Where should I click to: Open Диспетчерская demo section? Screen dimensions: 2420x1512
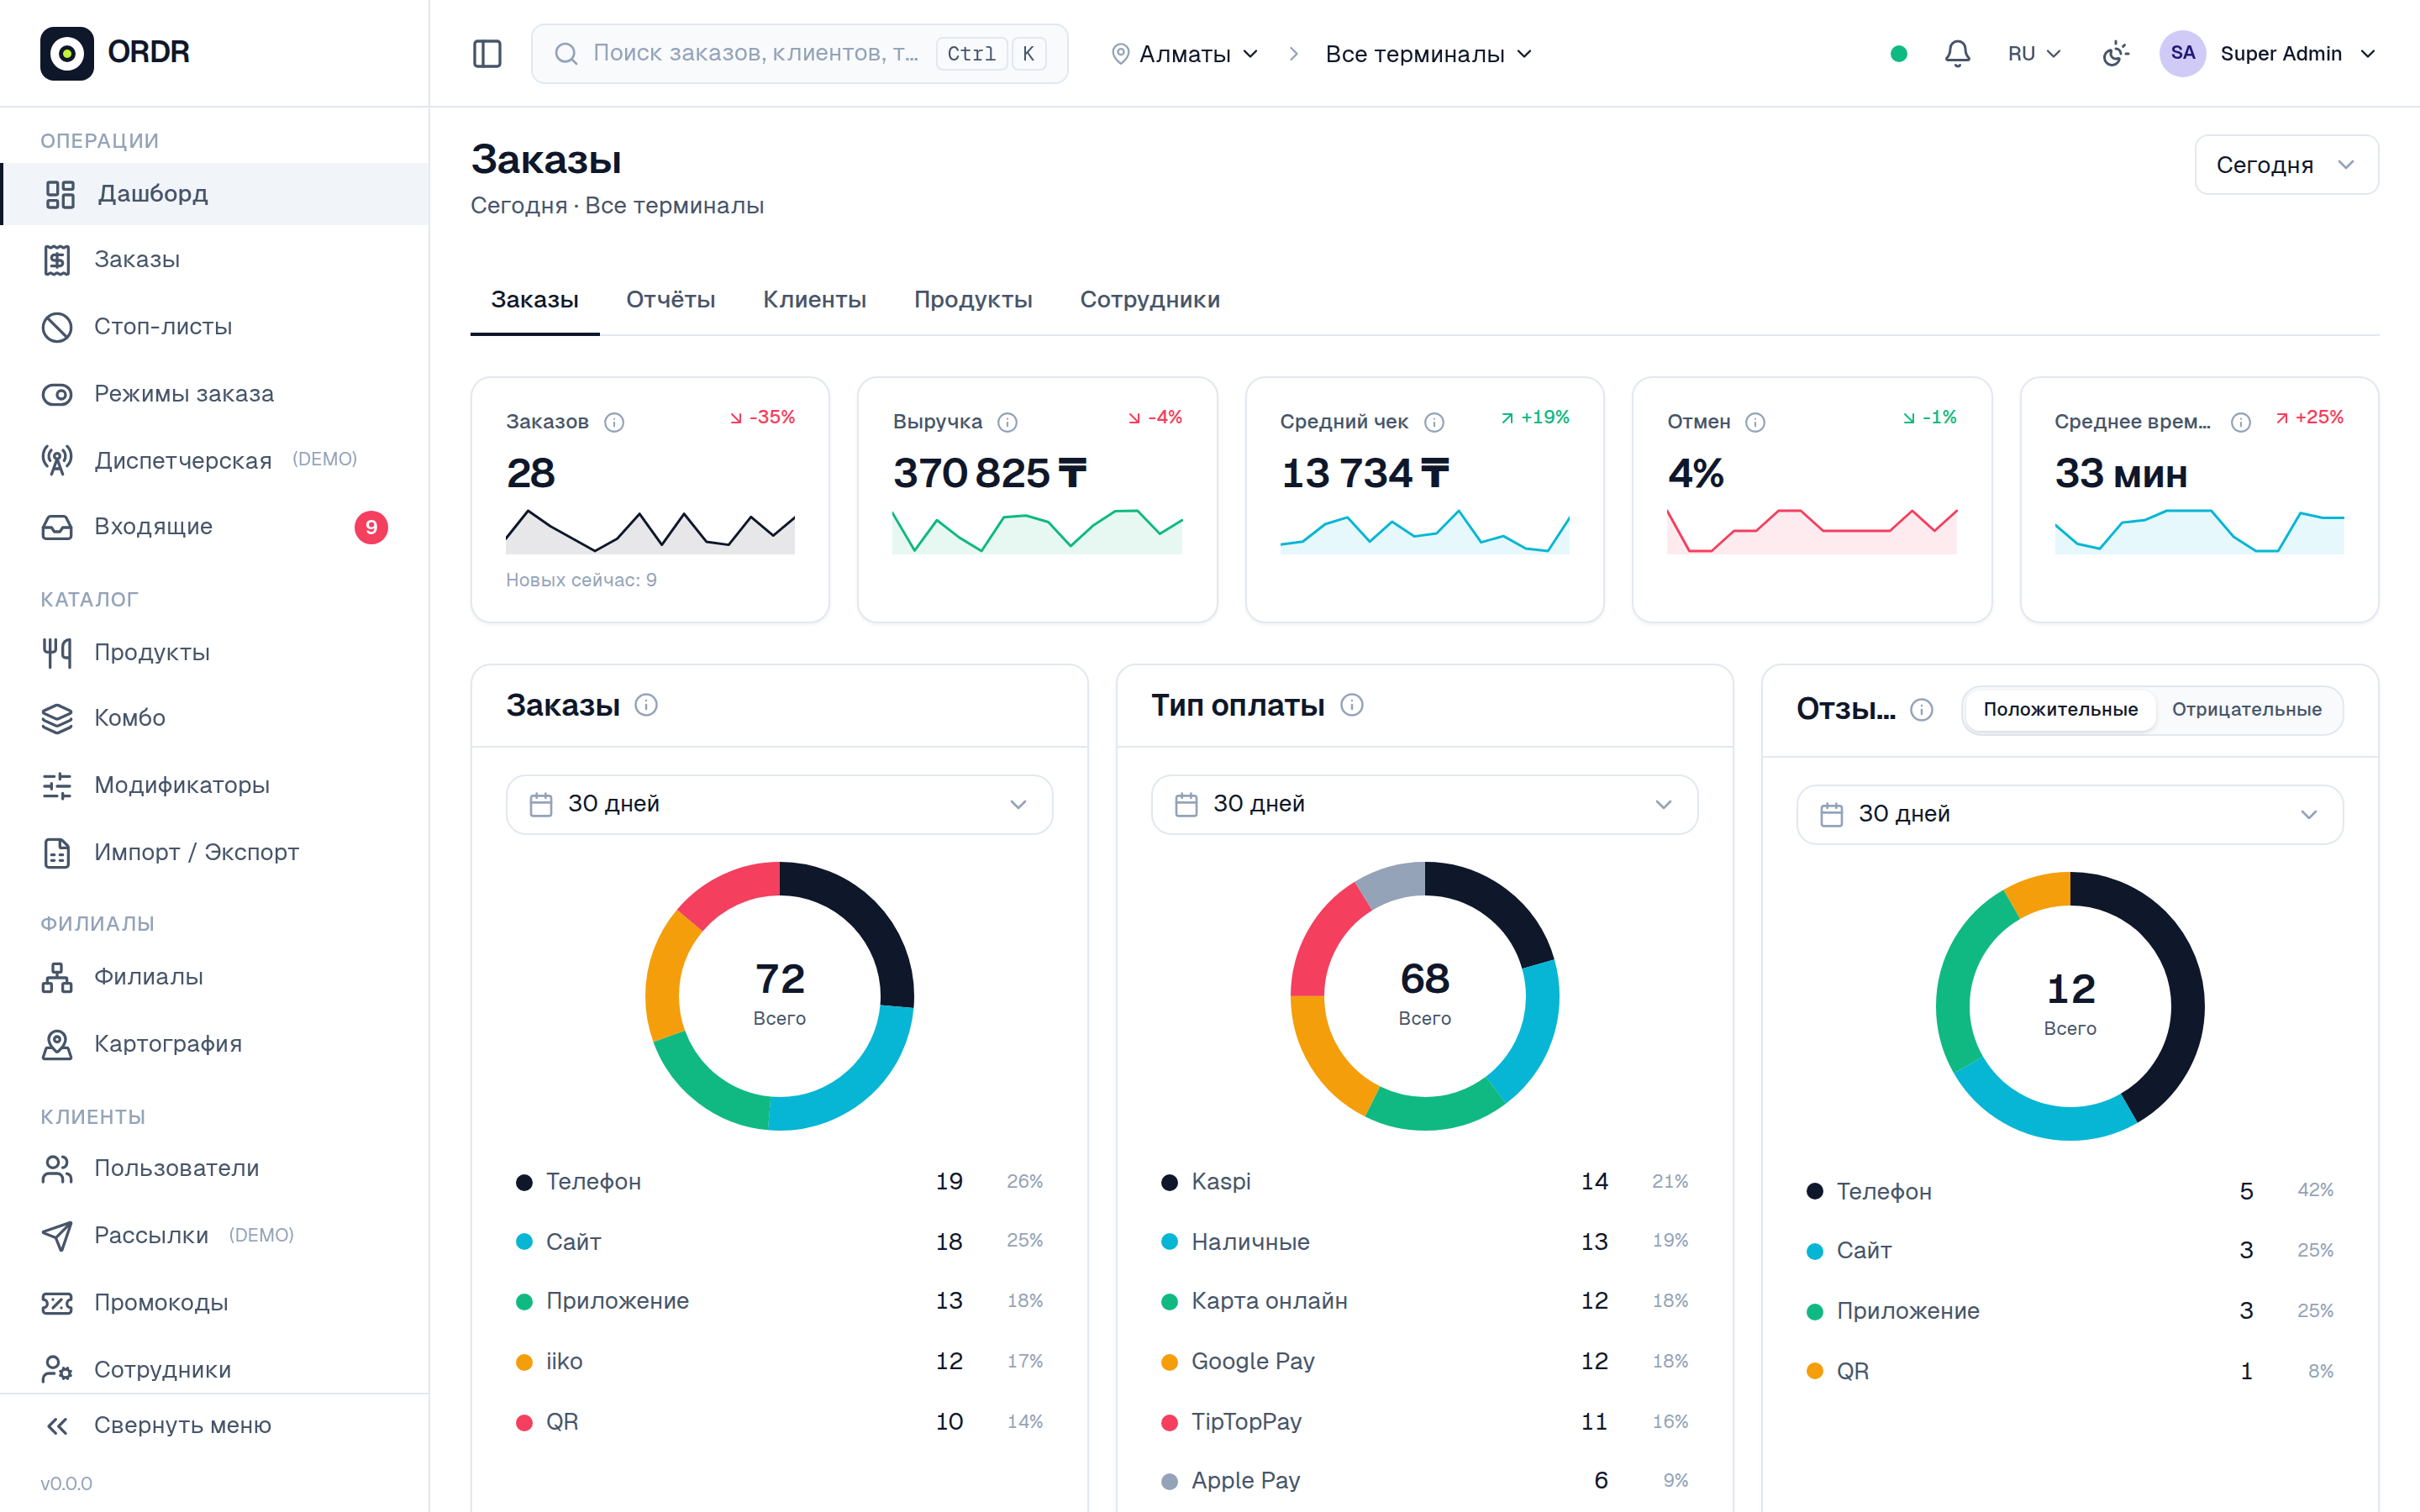click(x=216, y=460)
